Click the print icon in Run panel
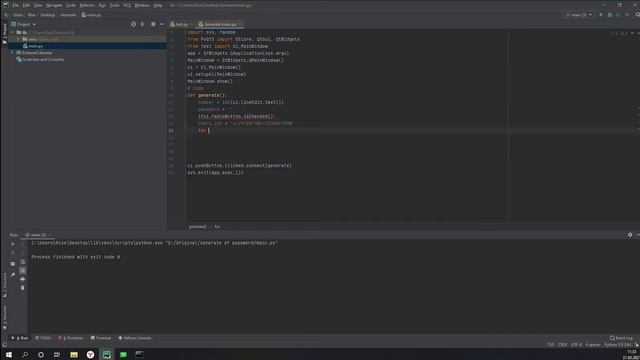 click(x=22, y=279)
